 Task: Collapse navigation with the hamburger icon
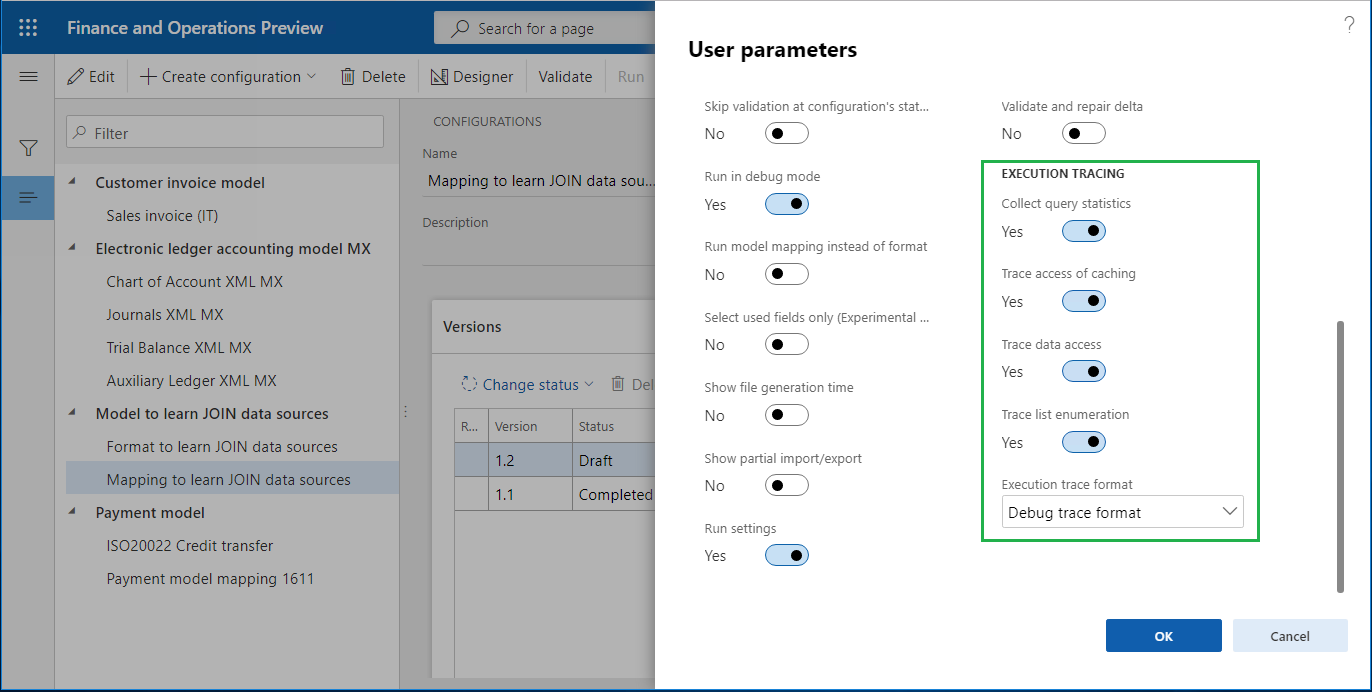28,76
